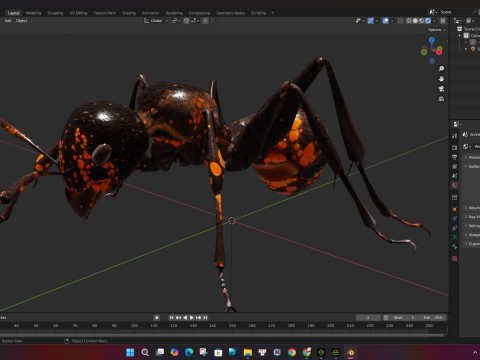Open the orange Object properties tab

pos(455,209)
